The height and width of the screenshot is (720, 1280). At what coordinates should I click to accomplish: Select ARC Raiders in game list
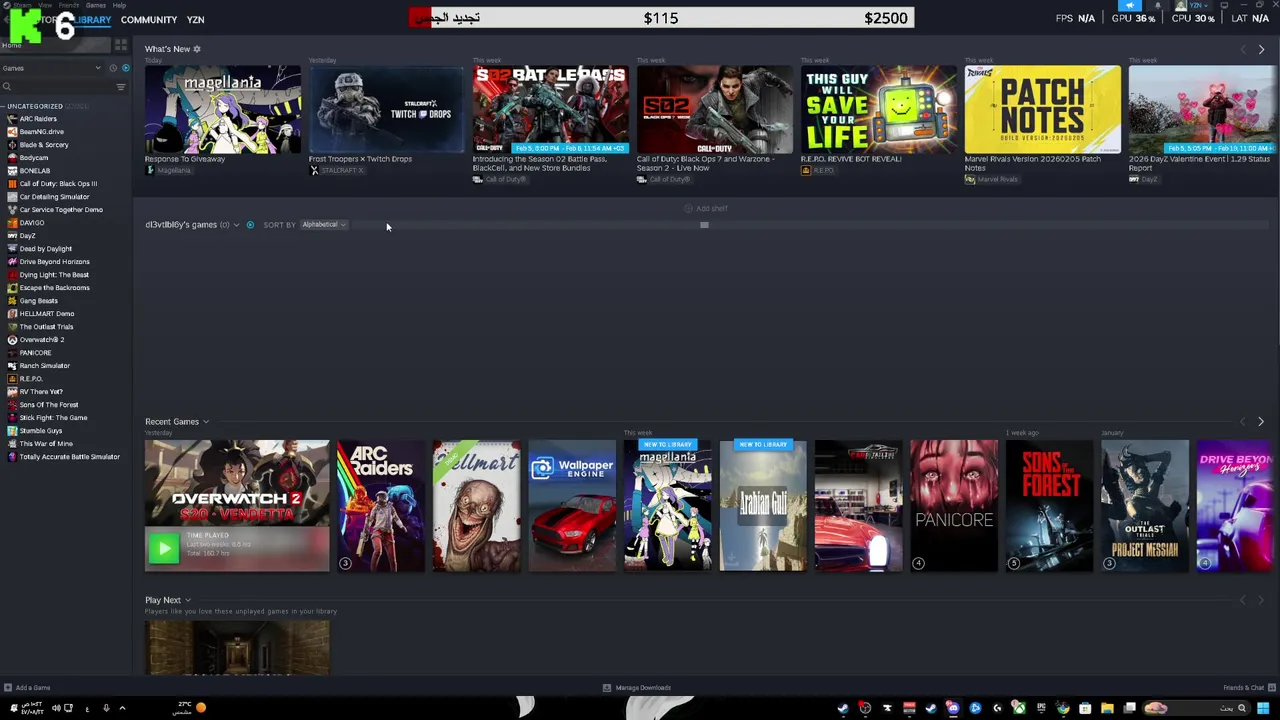point(38,119)
